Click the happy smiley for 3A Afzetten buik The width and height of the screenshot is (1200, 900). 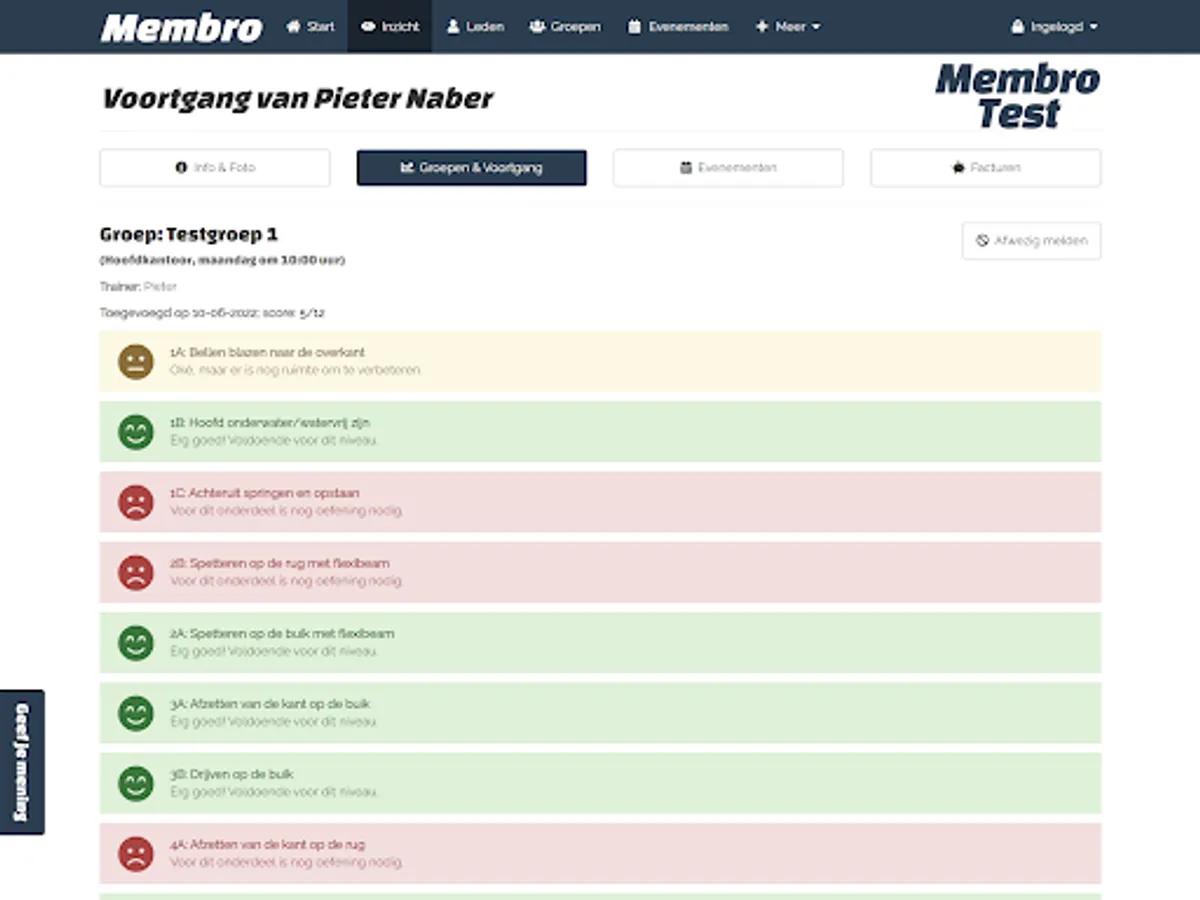pos(135,713)
